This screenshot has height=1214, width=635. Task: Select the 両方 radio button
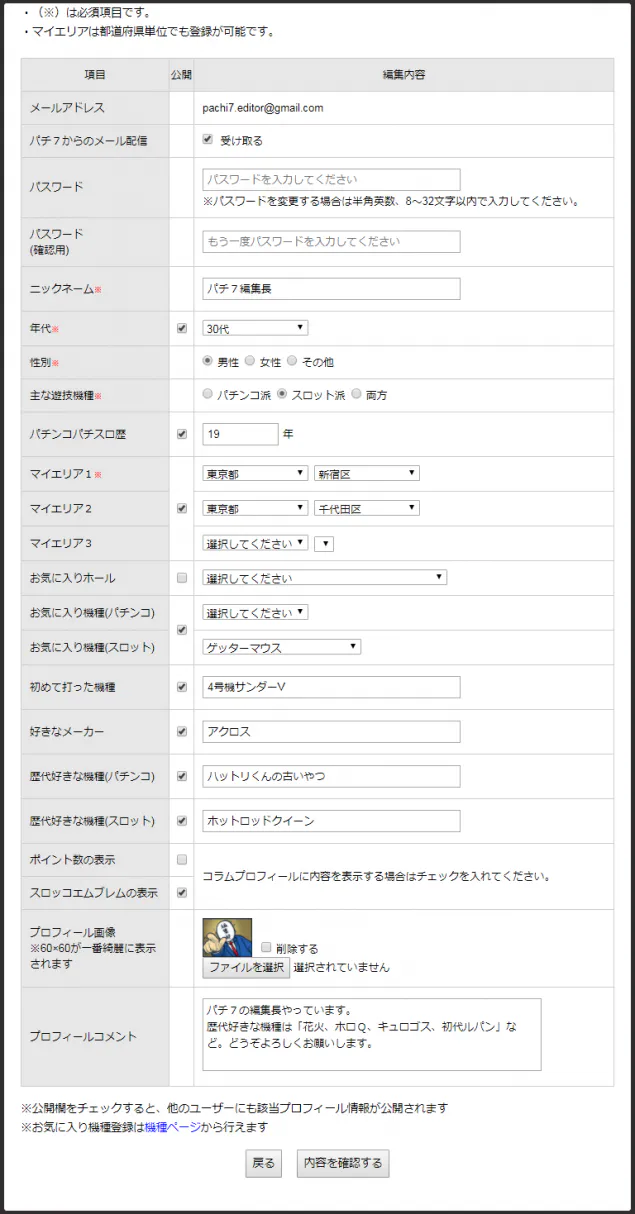356,394
